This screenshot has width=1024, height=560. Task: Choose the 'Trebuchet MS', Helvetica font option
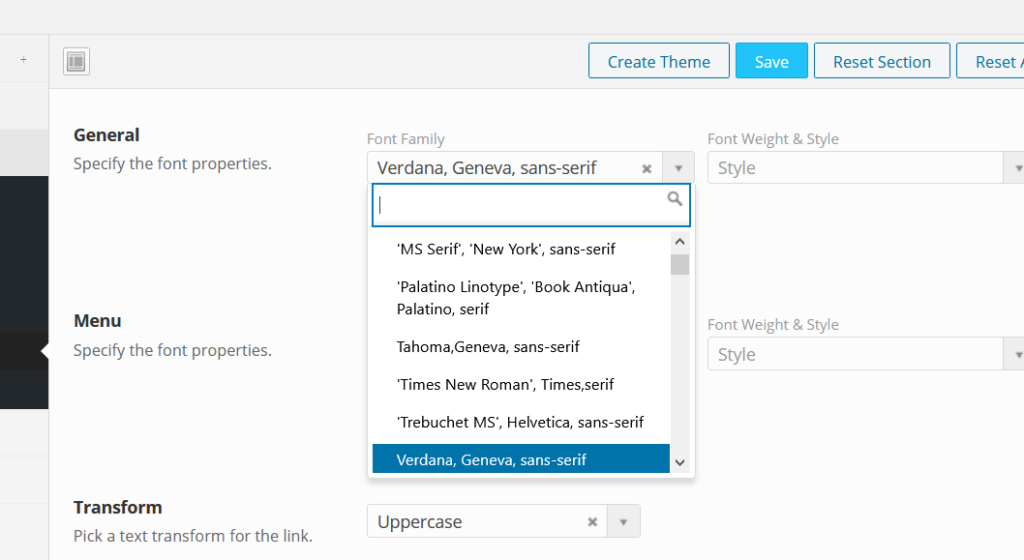520,422
